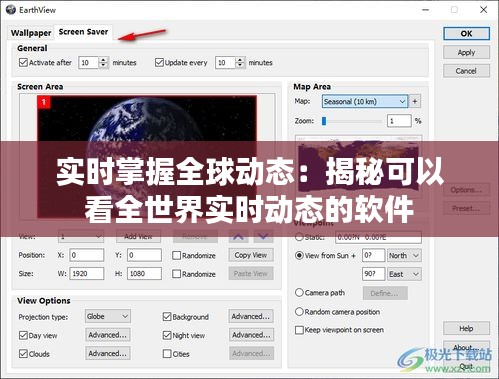Screen dimensions: 499x379
Task: Enable the Cities checkbox
Action: point(167,354)
